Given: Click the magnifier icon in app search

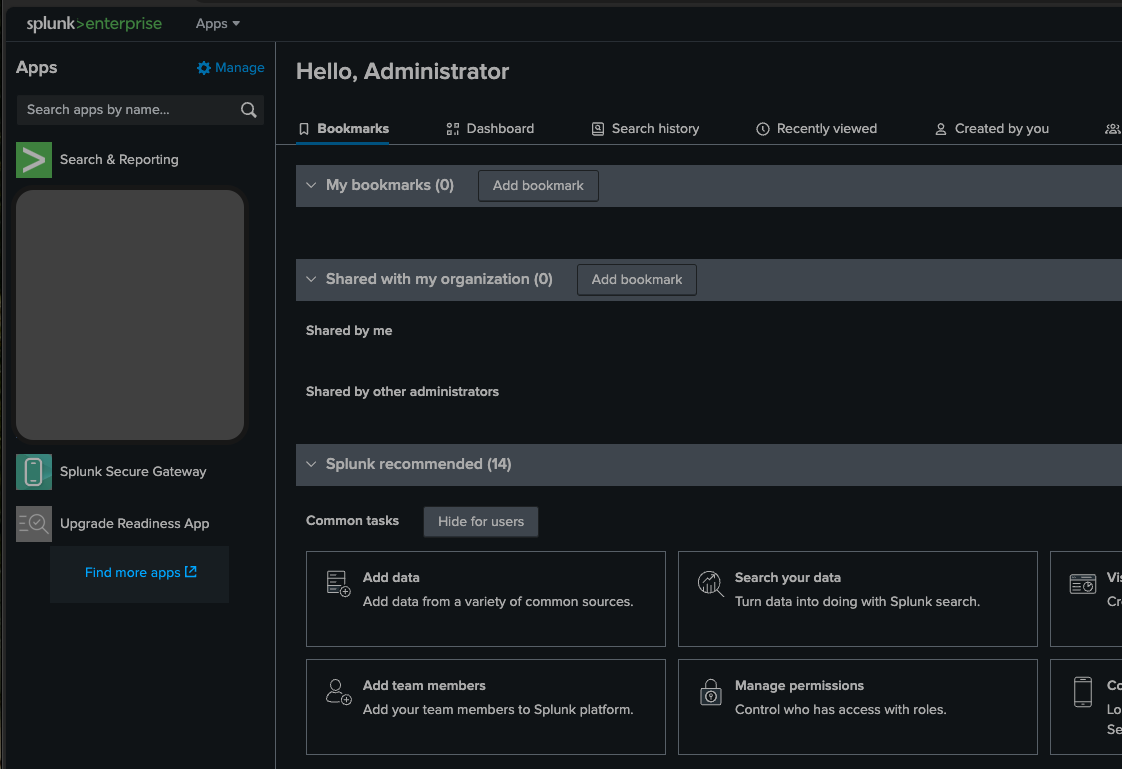Looking at the screenshot, I should pyautogui.click(x=248, y=109).
